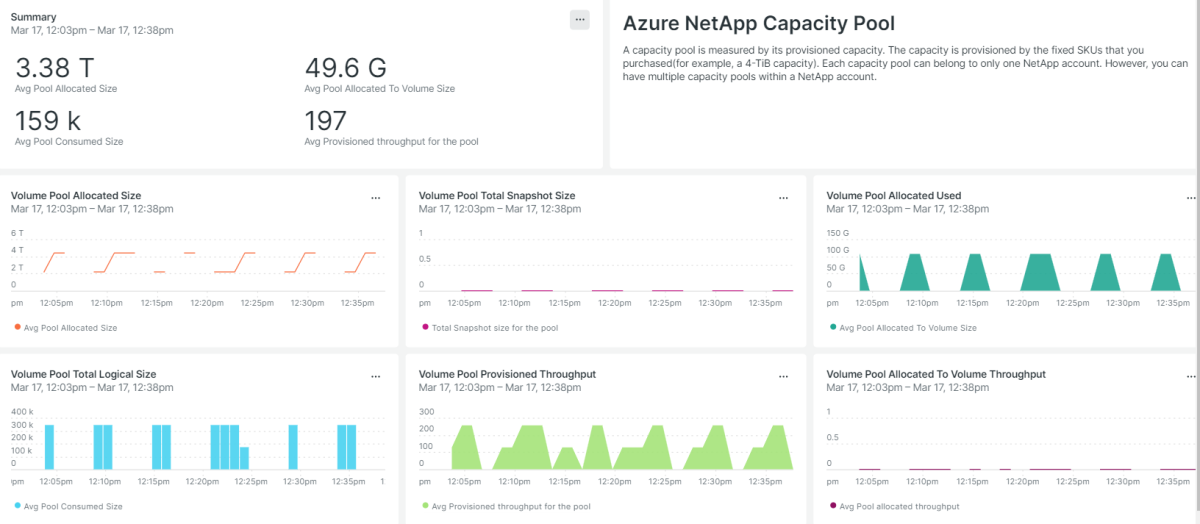Toggle the blue Avg Pool Consumed Size legend
Viewport: 1200px width, 524px height.
click(68, 506)
